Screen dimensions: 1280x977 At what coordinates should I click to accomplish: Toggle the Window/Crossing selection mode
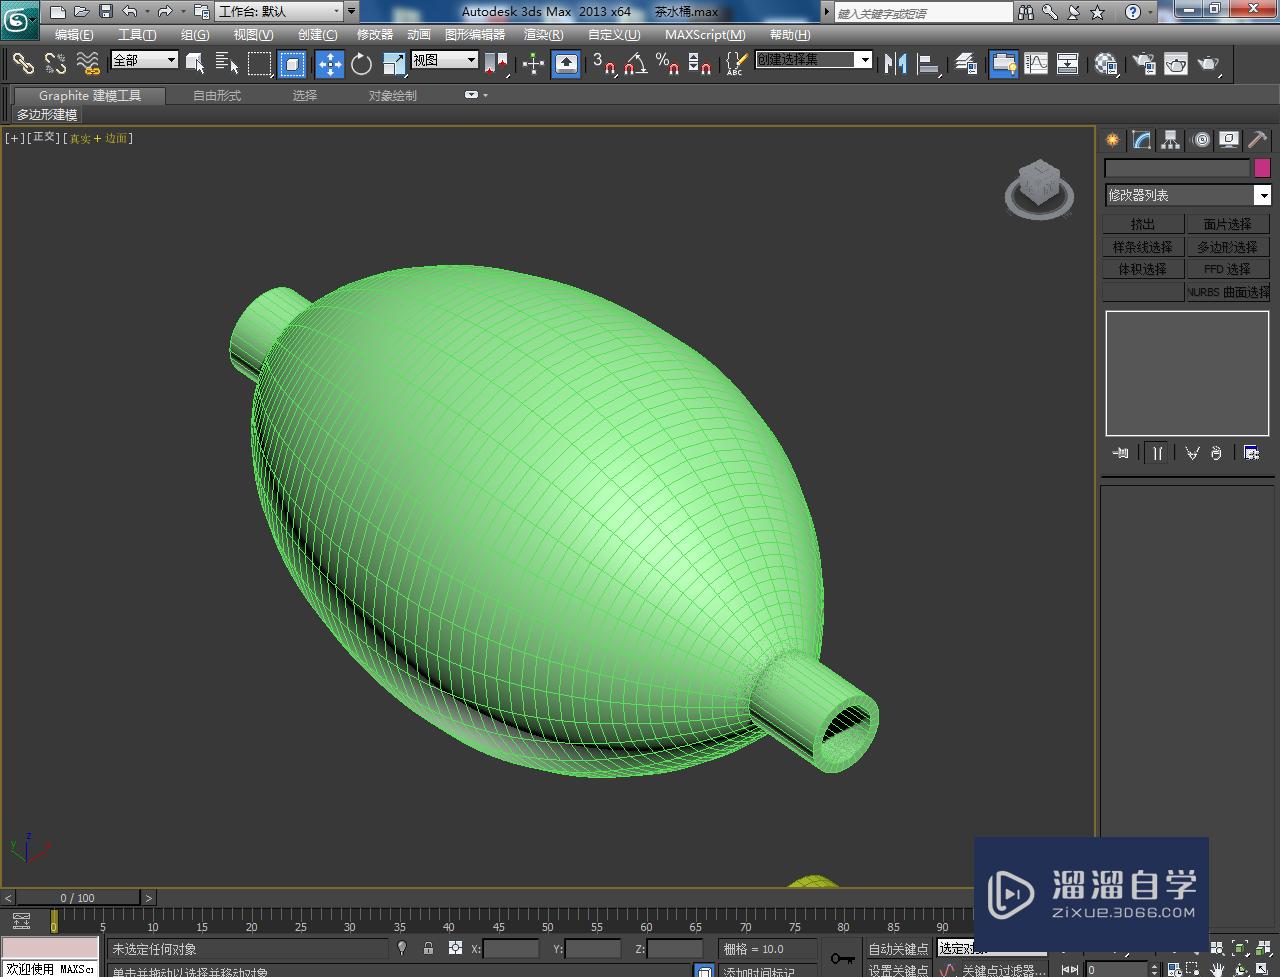click(x=292, y=64)
